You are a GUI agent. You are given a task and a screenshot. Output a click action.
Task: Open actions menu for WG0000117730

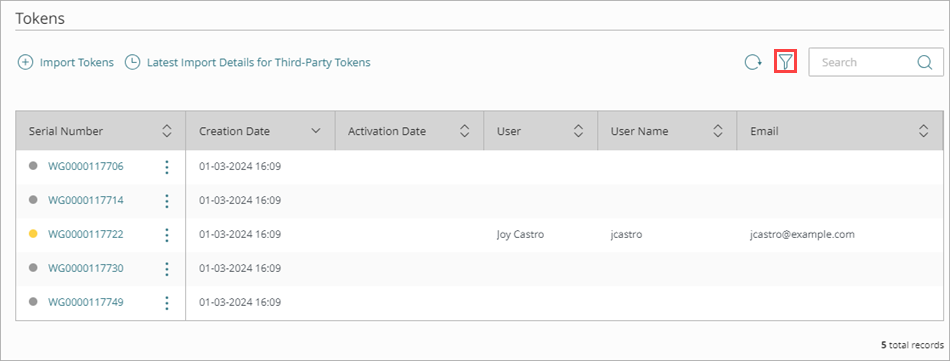(x=167, y=268)
